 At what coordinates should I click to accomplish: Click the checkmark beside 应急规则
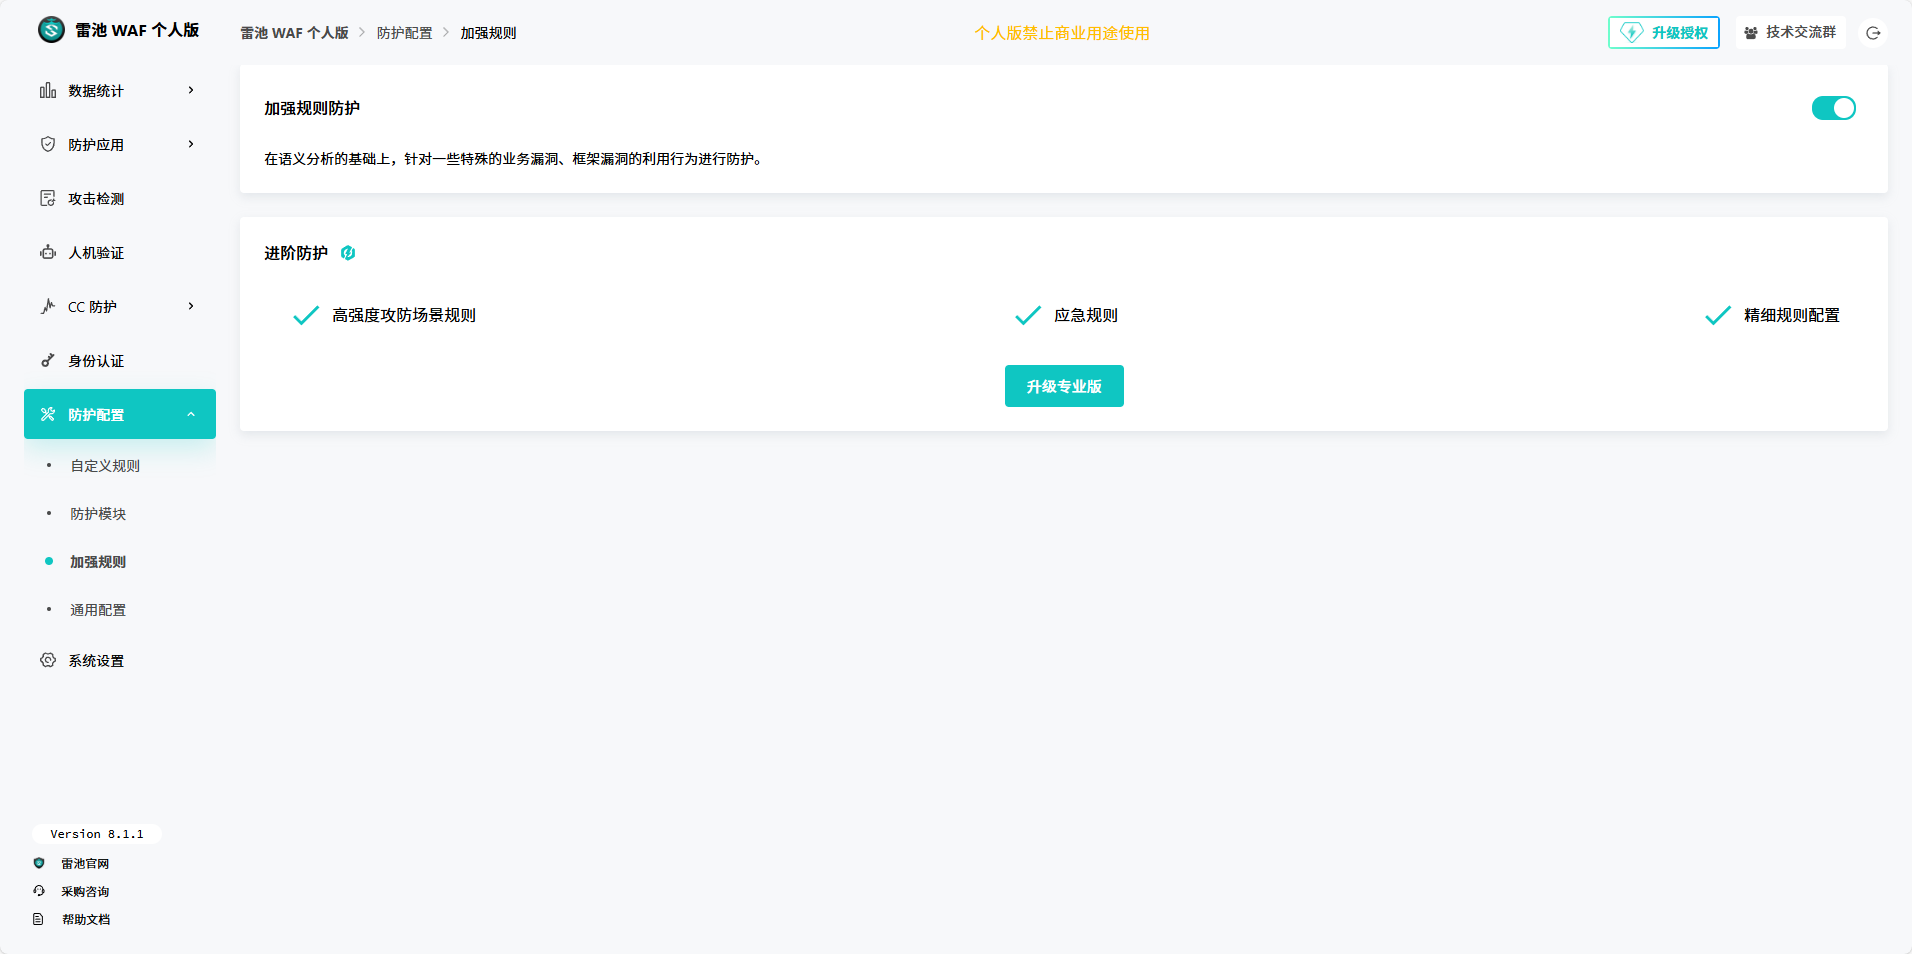point(1028,315)
